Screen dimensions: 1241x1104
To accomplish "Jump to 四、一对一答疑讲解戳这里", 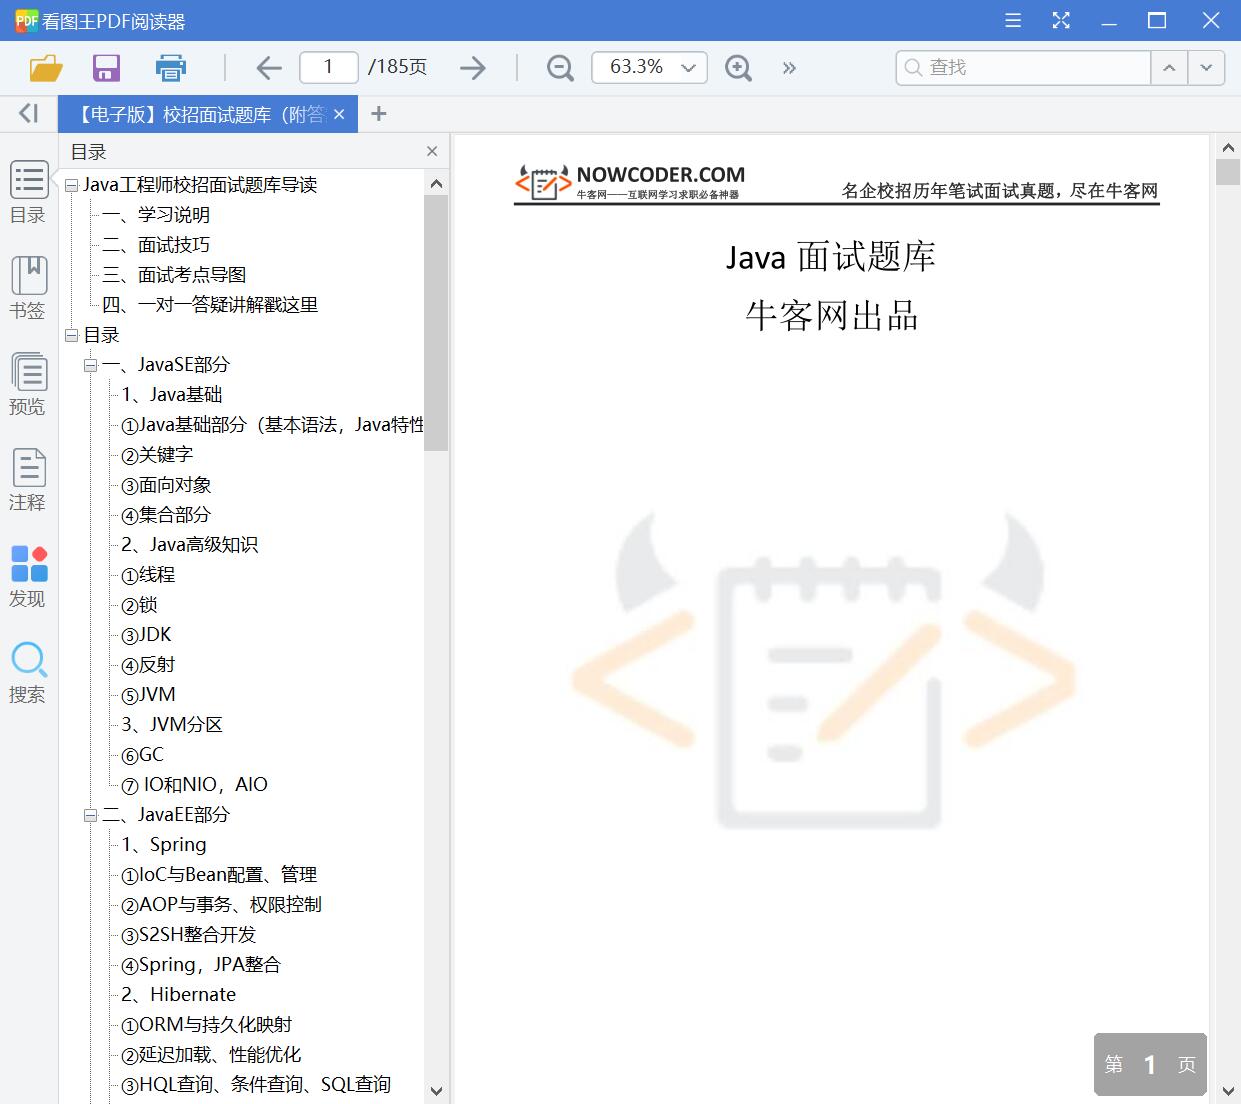I will tap(210, 305).
